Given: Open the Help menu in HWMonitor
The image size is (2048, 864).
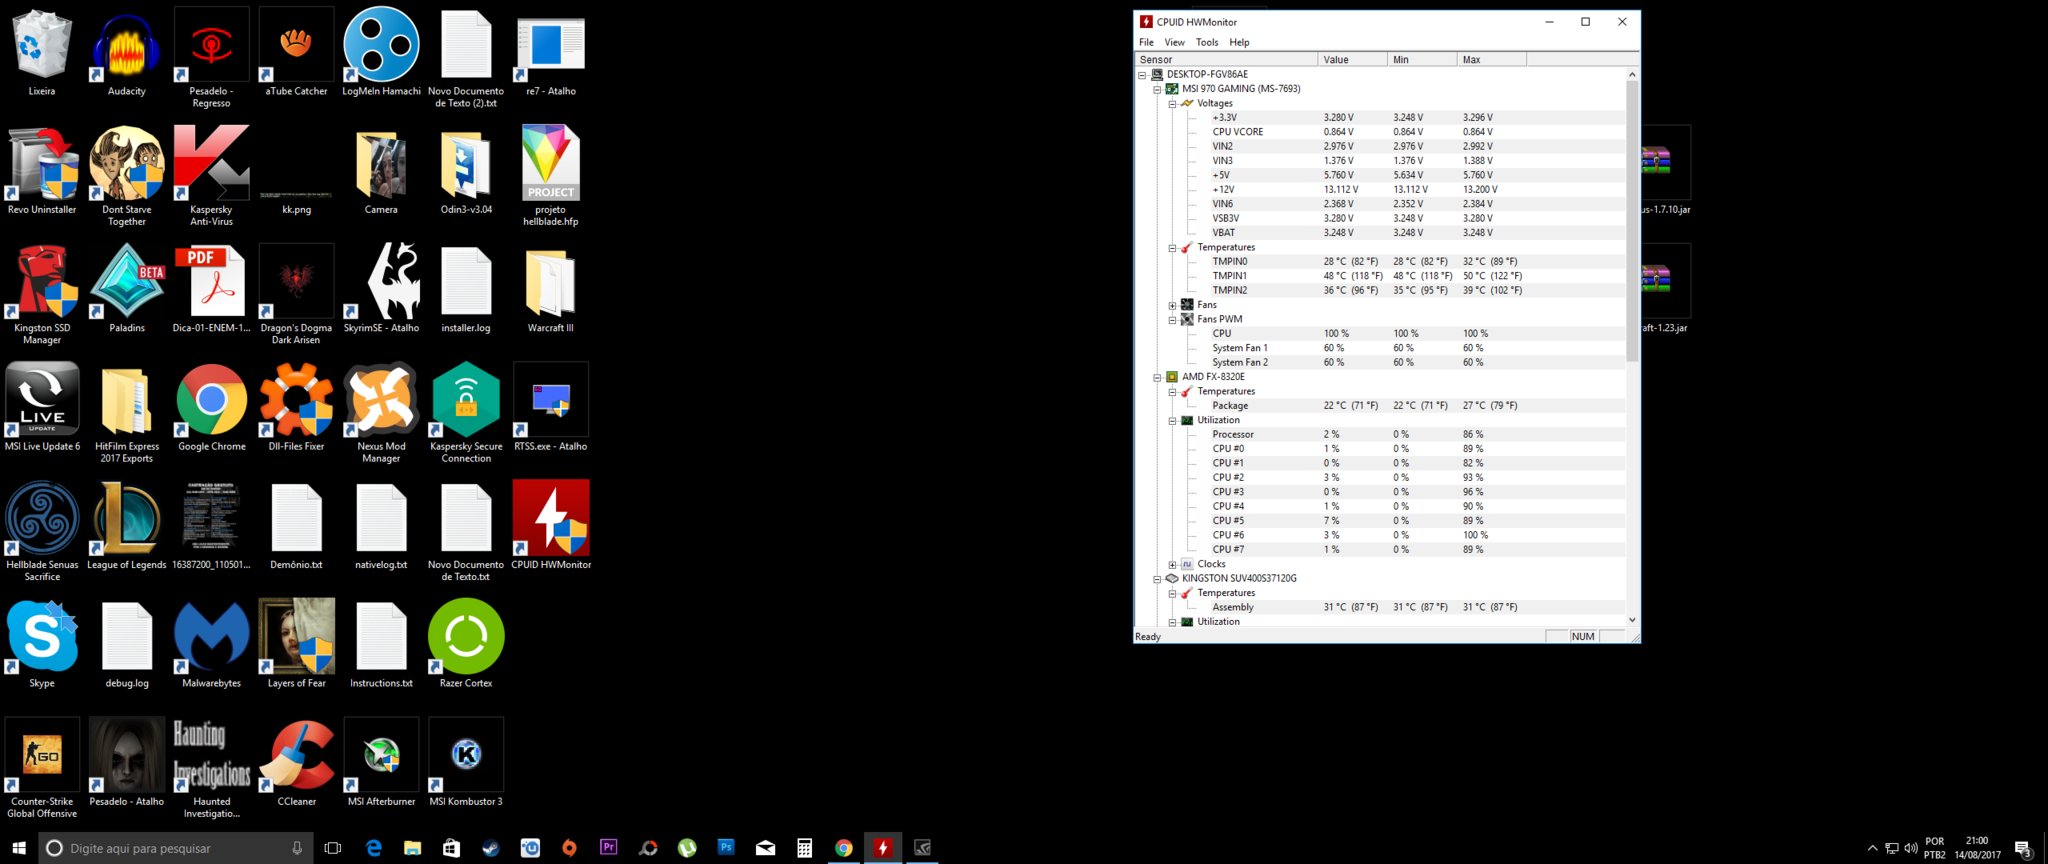Looking at the screenshot, I should click(1239, 42).
